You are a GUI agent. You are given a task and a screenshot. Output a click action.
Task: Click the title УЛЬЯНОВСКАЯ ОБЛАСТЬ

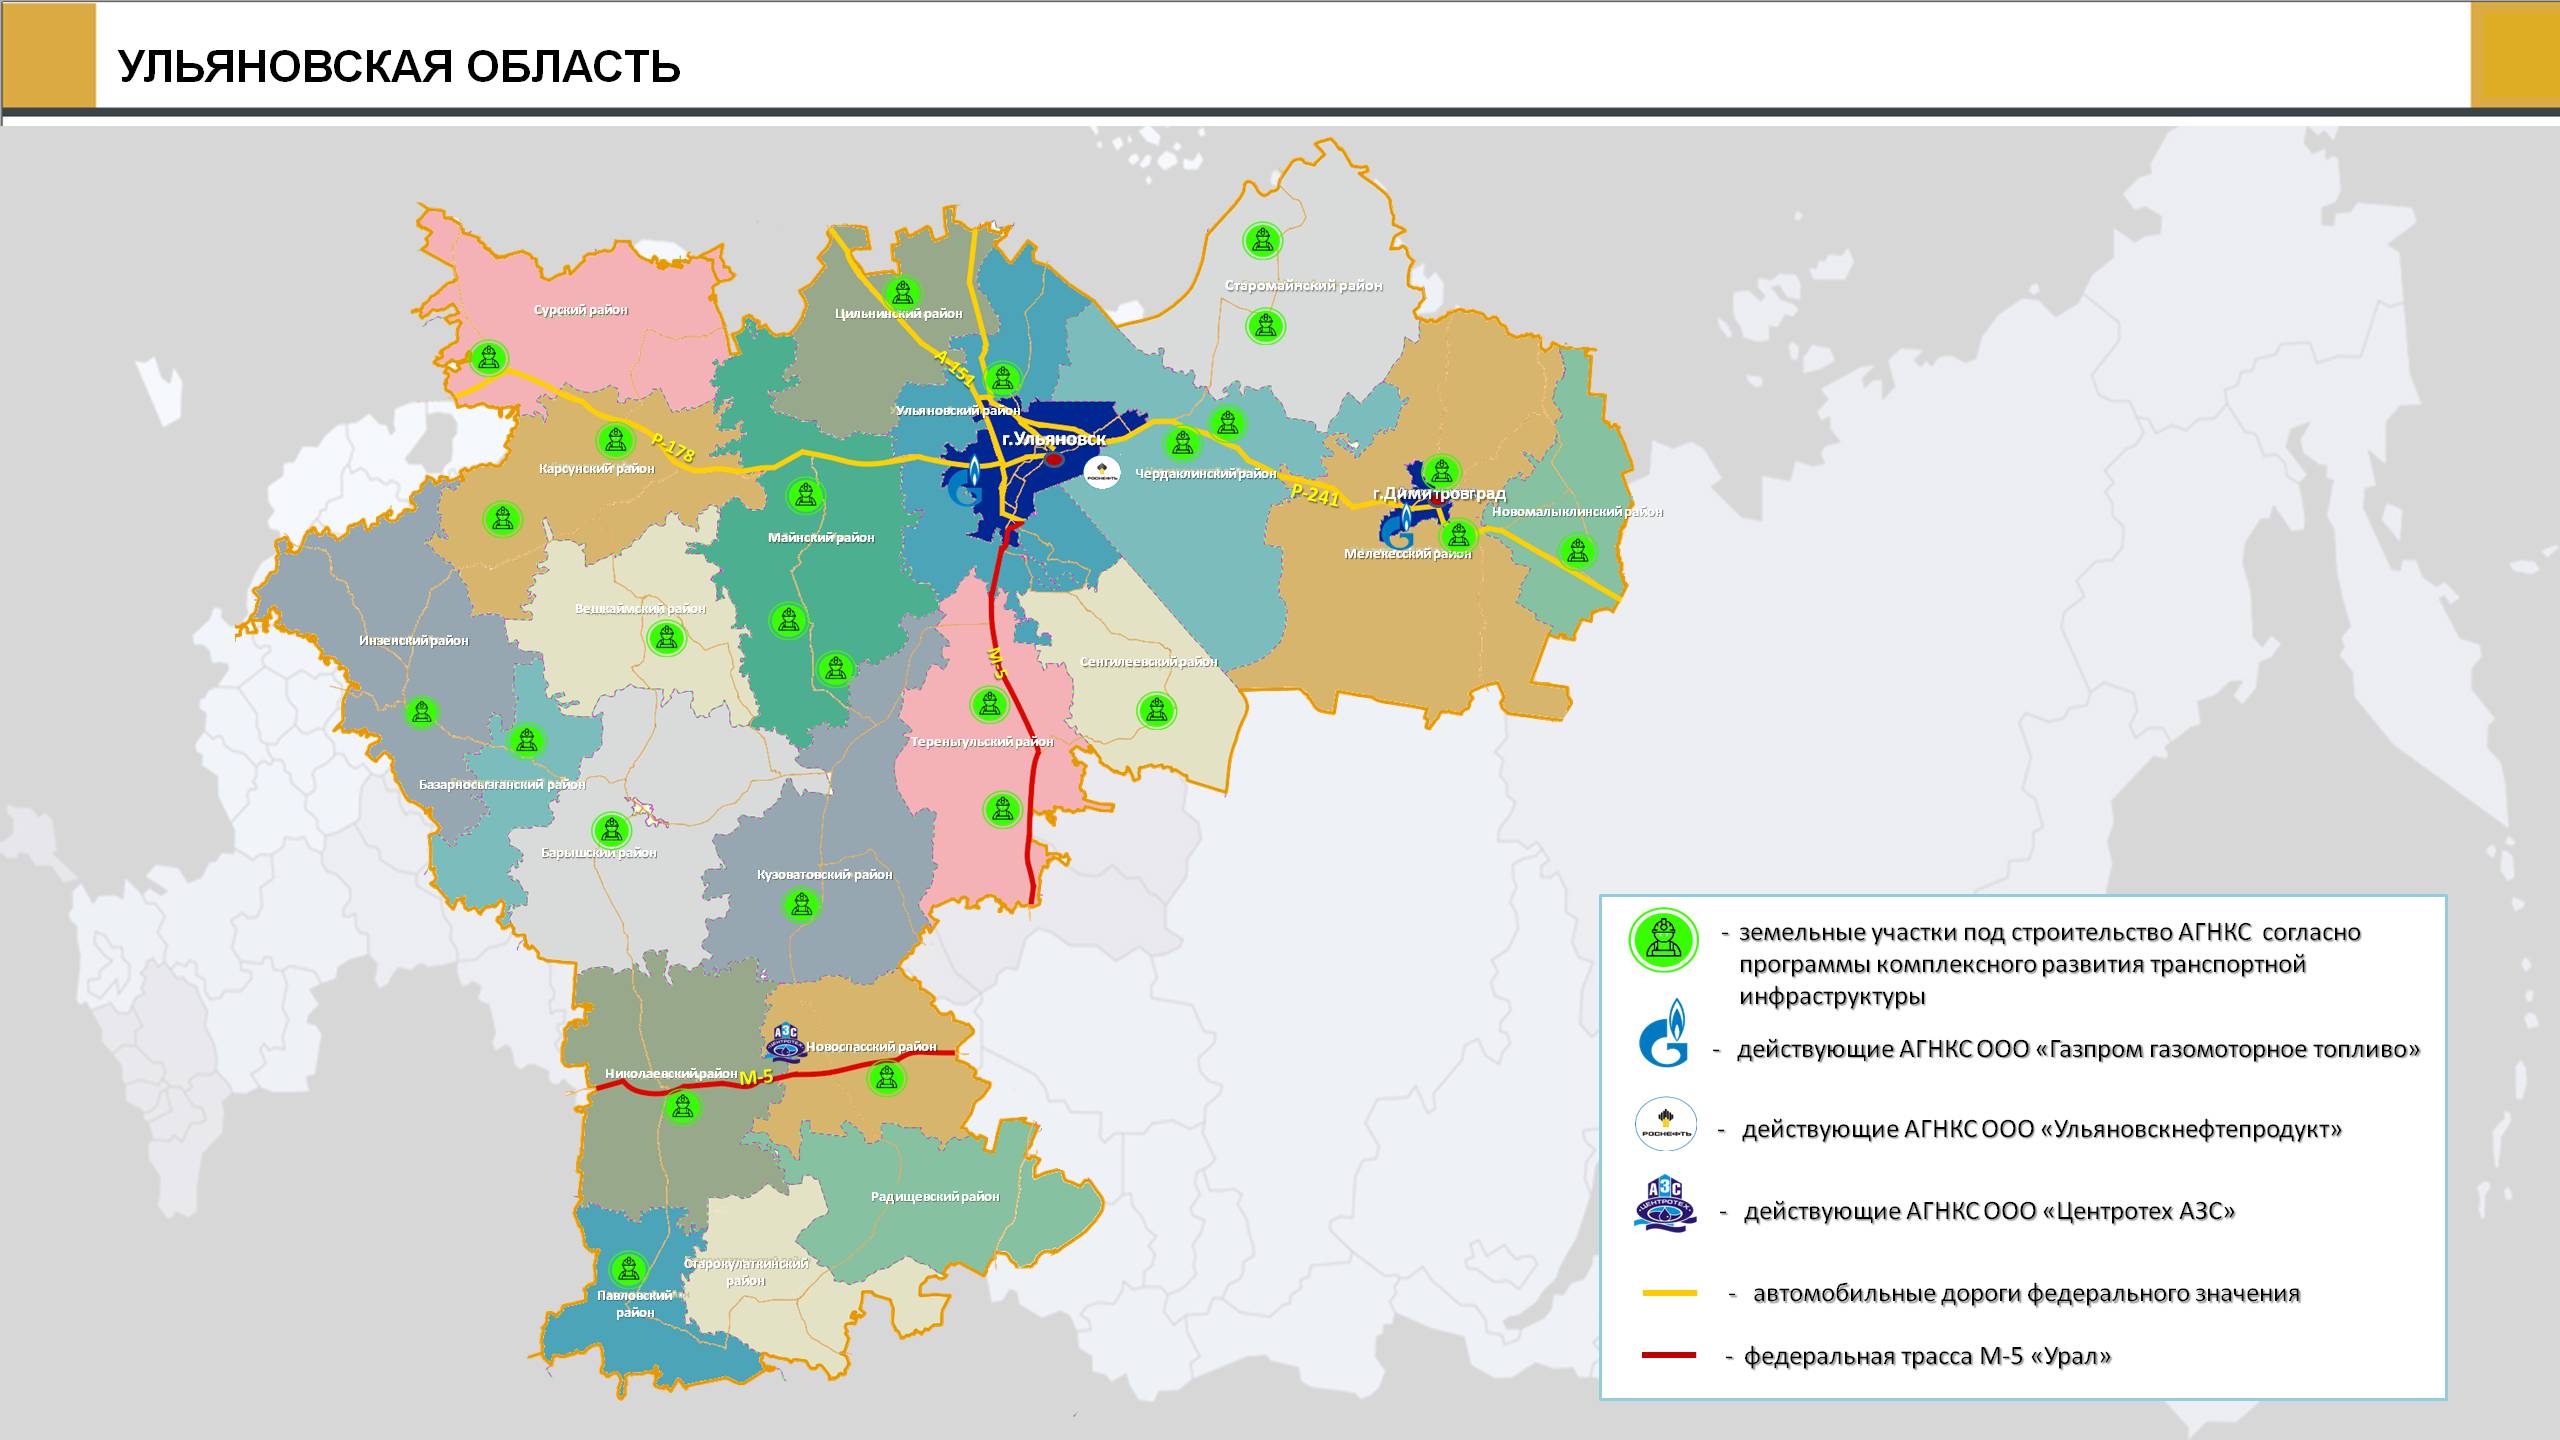pos(399,66)
